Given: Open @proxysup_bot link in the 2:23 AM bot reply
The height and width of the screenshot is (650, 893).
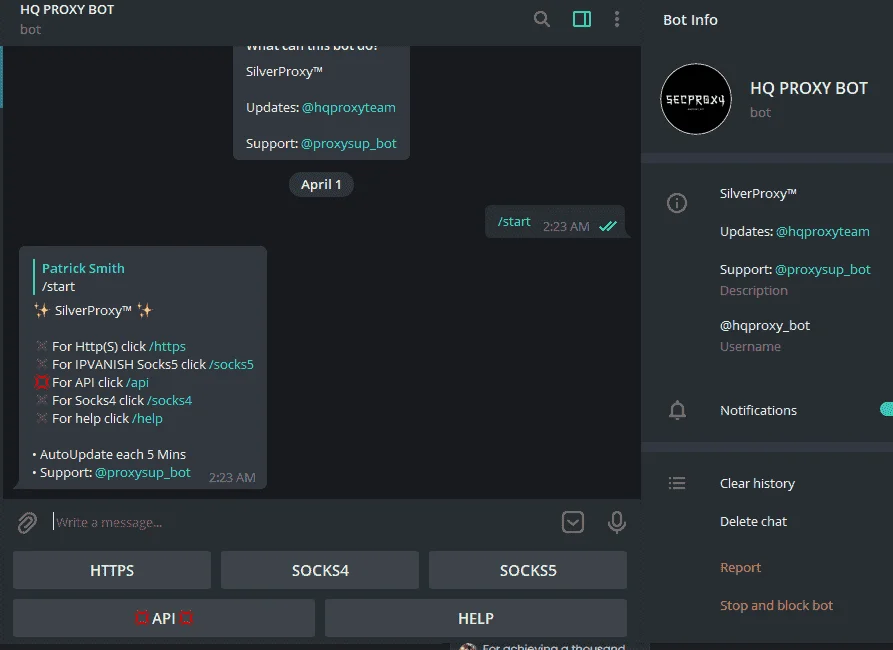Looking at the screenshot, I should pyautogui.click(x=142, y=473).
